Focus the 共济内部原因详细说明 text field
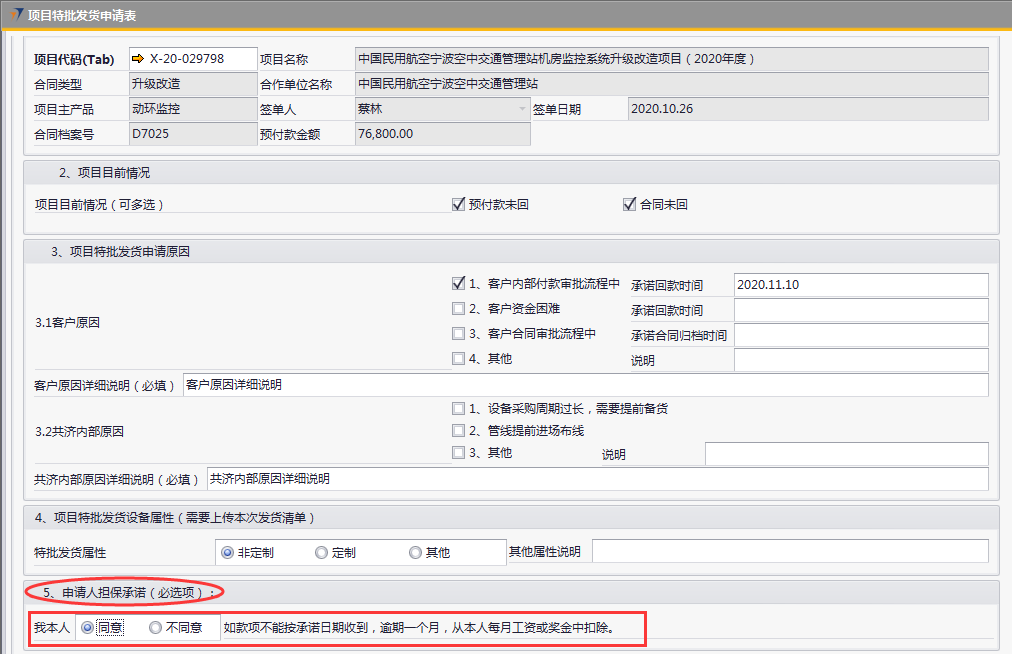 click(597, 480)
